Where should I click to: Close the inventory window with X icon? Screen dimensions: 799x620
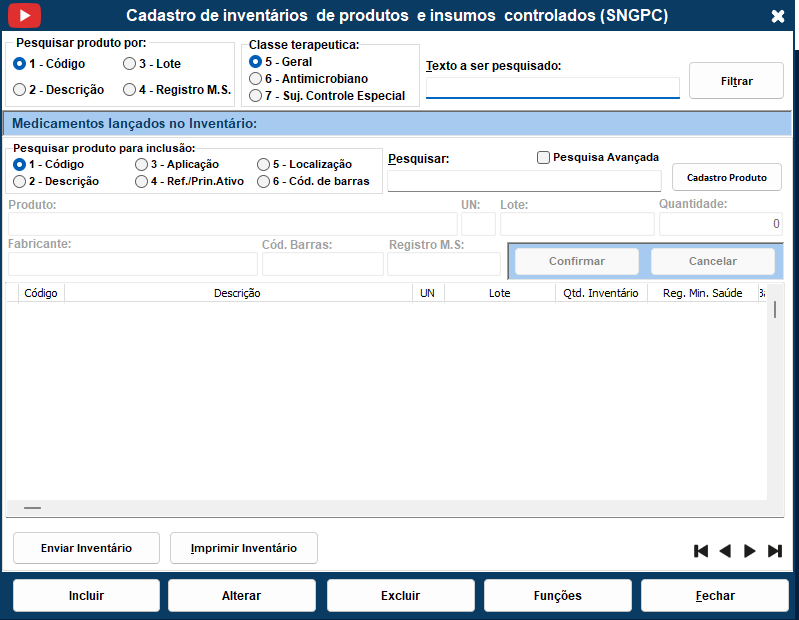[778, 16]
